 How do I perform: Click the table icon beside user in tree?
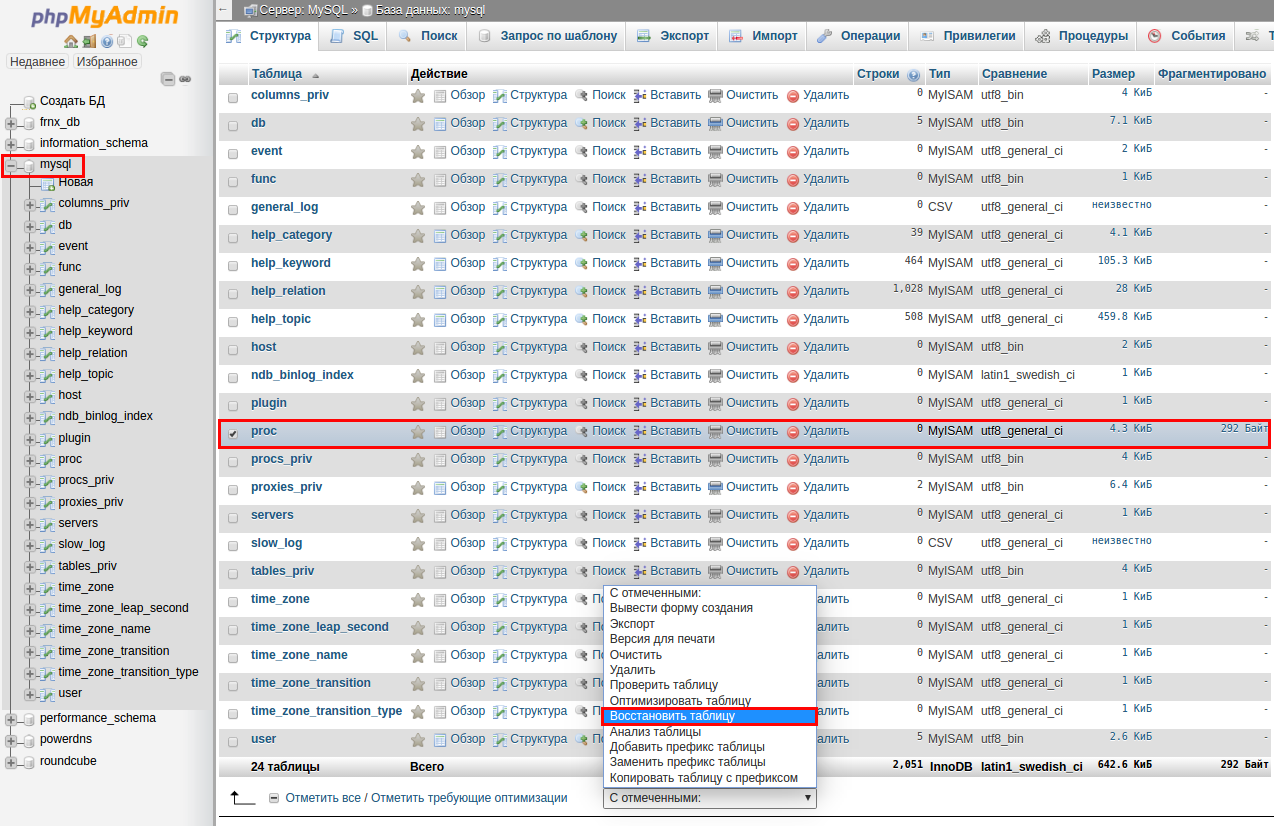pyautogui.click(x=47, y=693)
